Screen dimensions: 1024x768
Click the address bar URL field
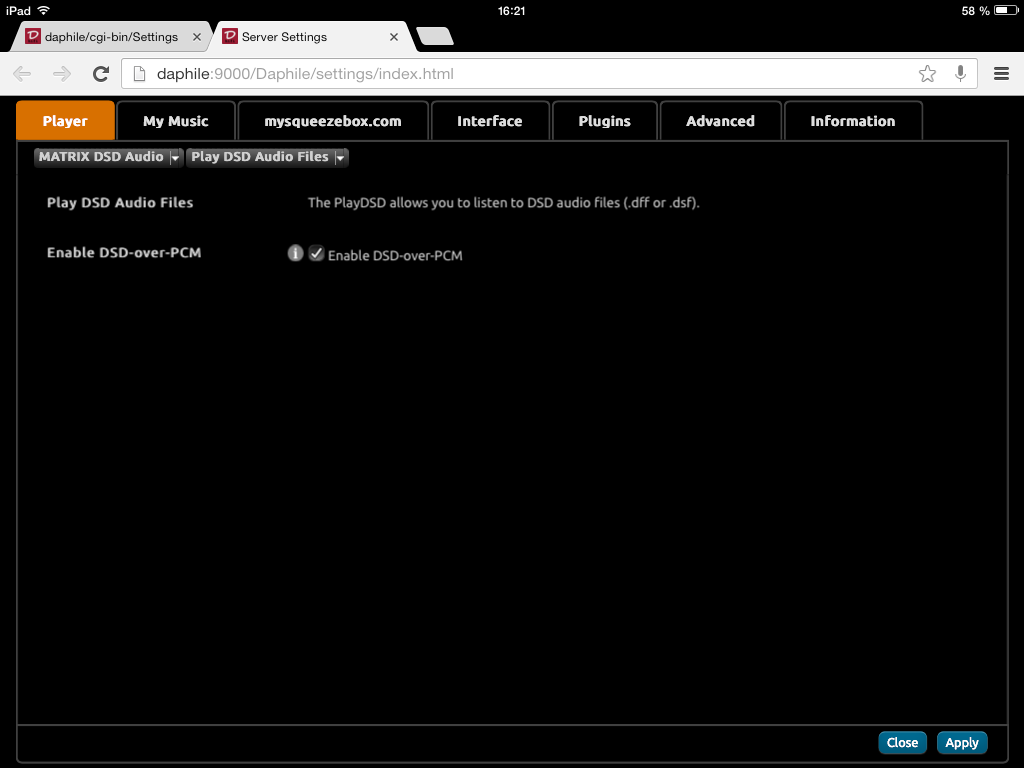point(520,74)
